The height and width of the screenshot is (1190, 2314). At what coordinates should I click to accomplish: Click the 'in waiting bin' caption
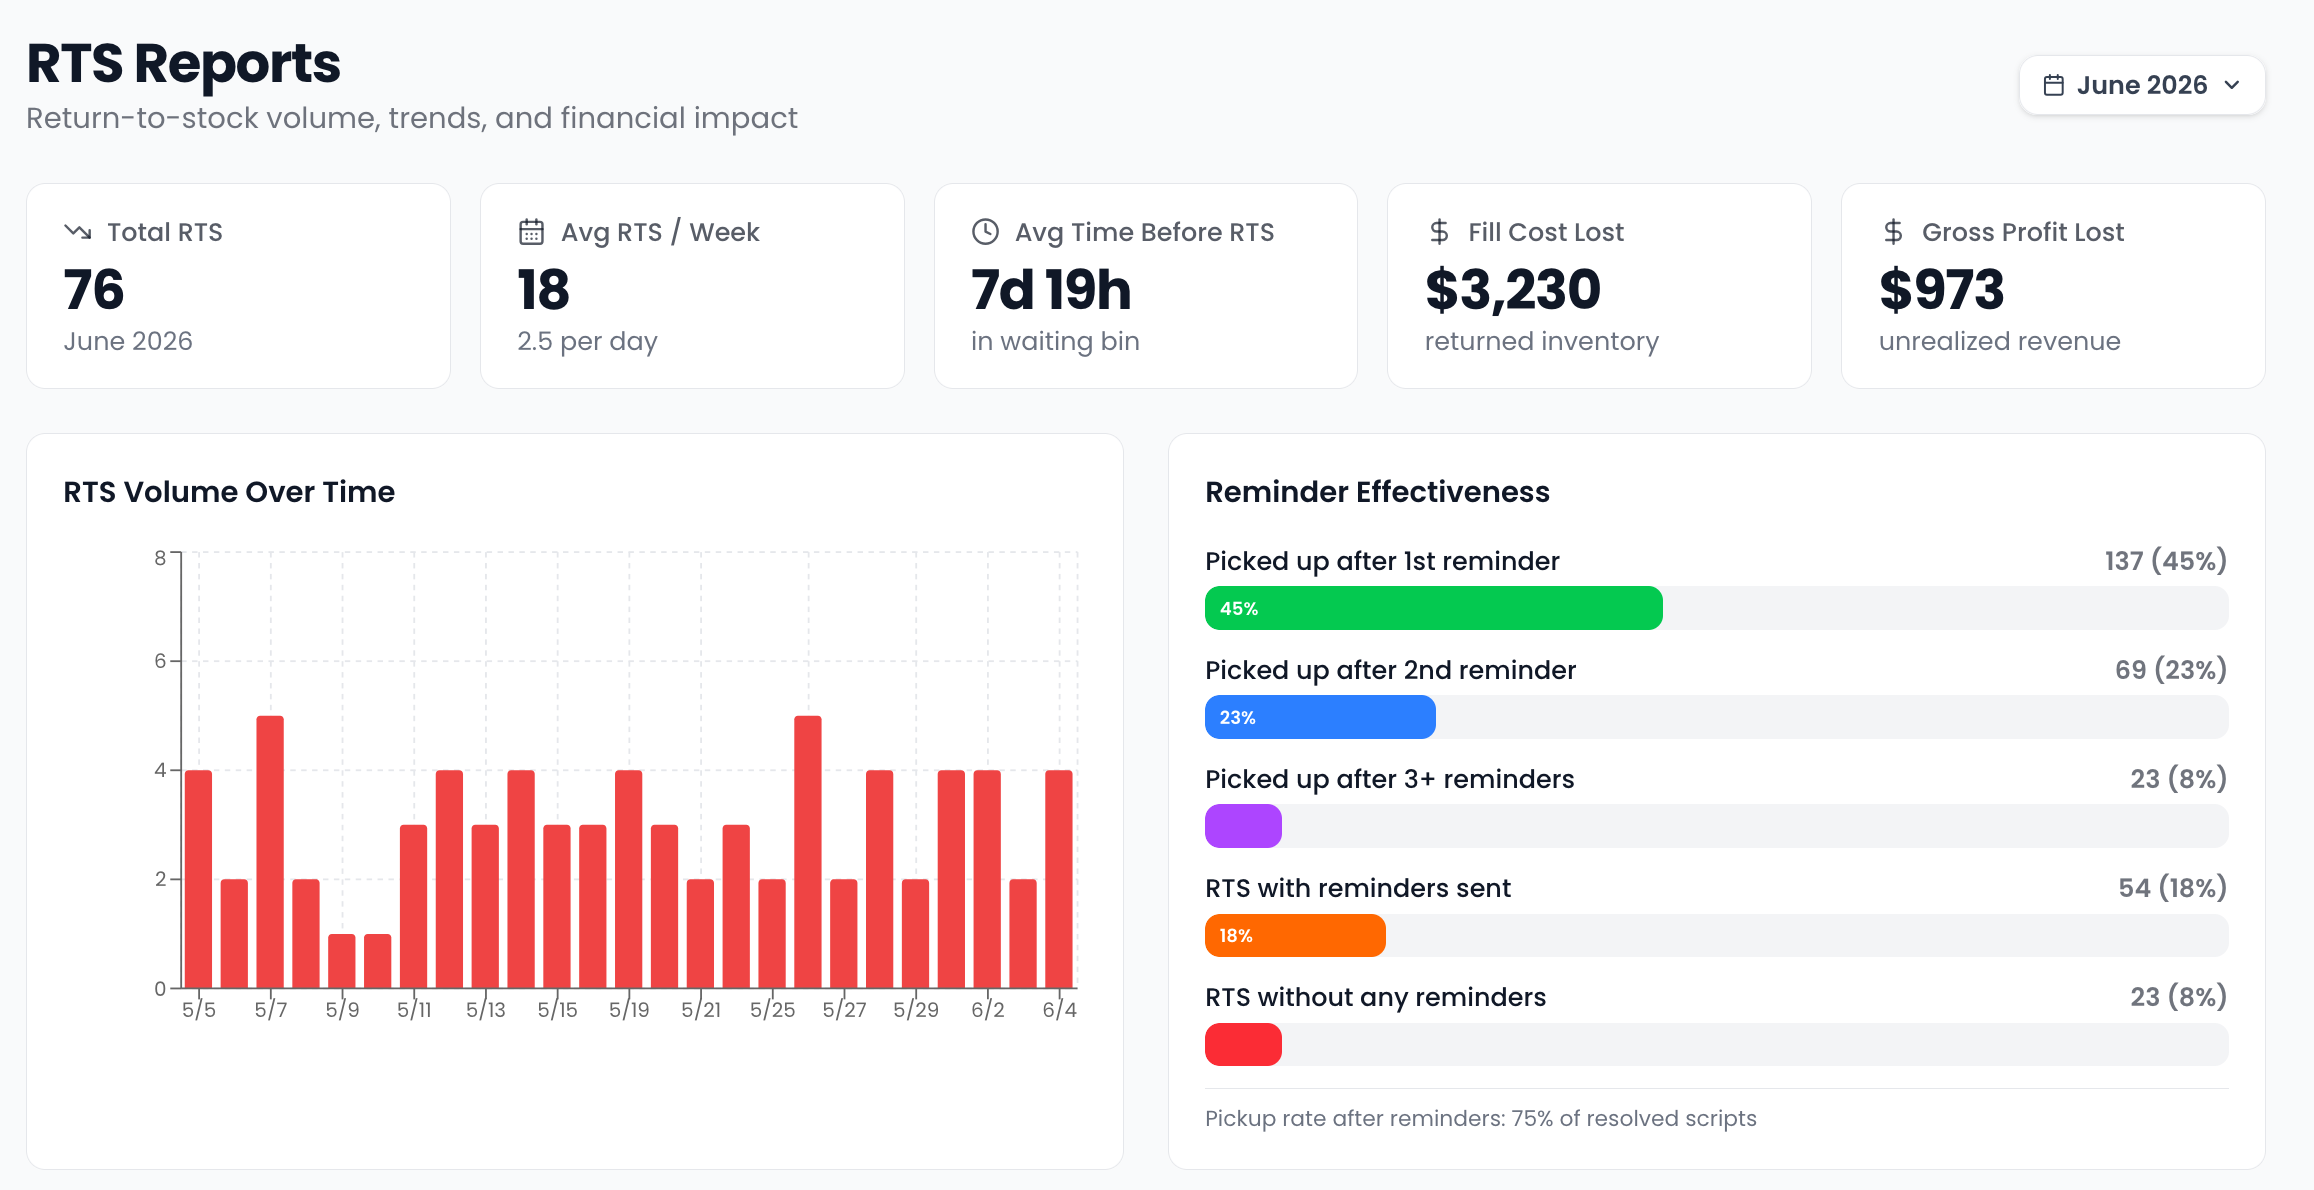pyautogui.click(x=1055, y=342)
